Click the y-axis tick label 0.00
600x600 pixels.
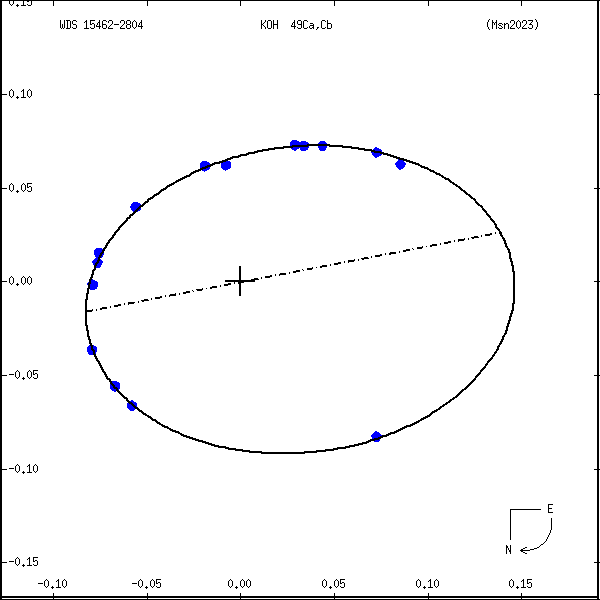click(x=20, y=281)
